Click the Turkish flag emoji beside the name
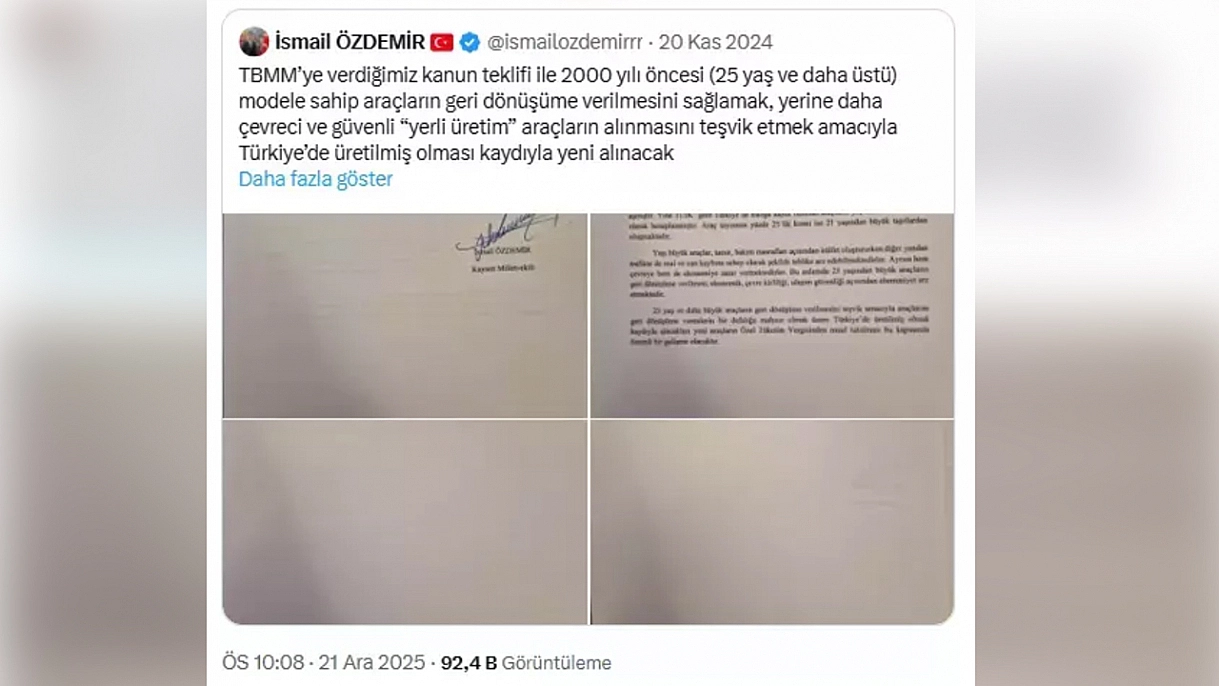Viewport: 1219px width, 686px height. (442, 42)
